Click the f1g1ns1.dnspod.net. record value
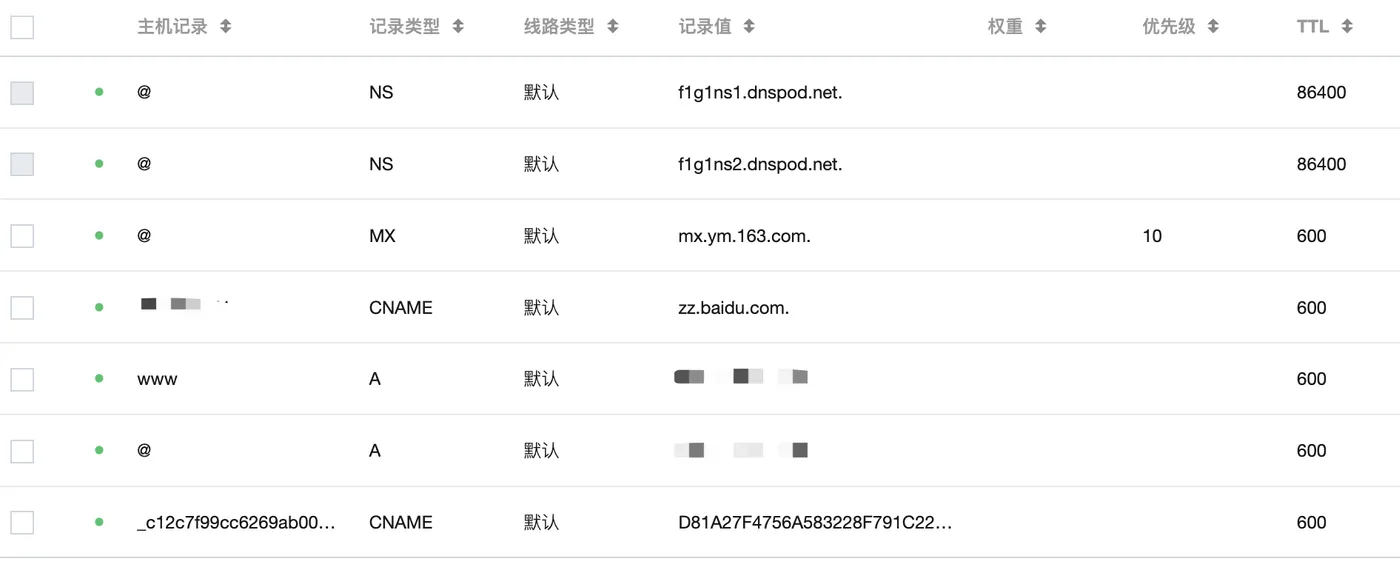Viewport: 1400px width, 570px height. [x=760, y=92]
